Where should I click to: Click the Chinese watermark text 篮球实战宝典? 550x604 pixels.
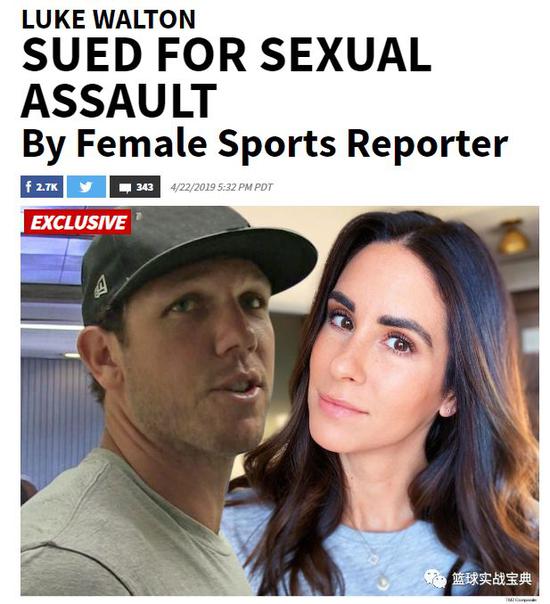(492, 578)
